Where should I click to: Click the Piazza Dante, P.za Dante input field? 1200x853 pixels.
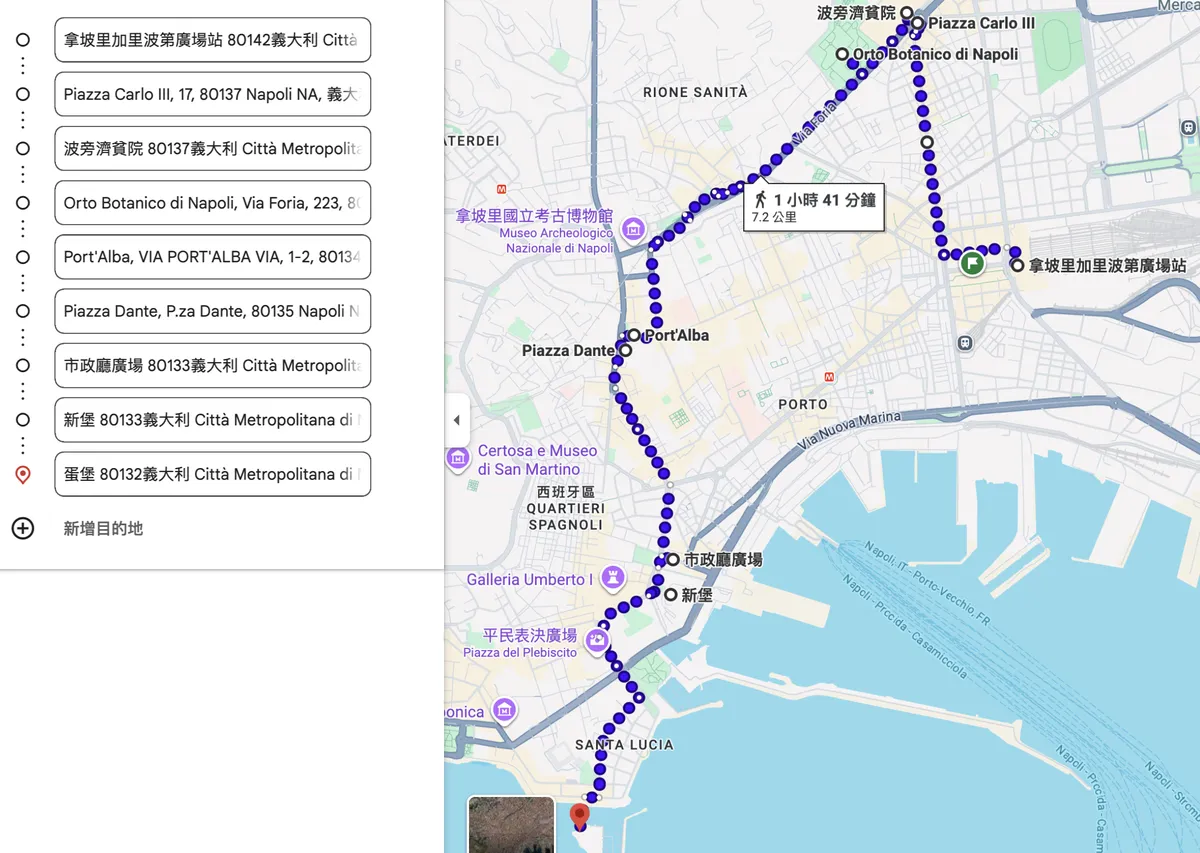213,311
